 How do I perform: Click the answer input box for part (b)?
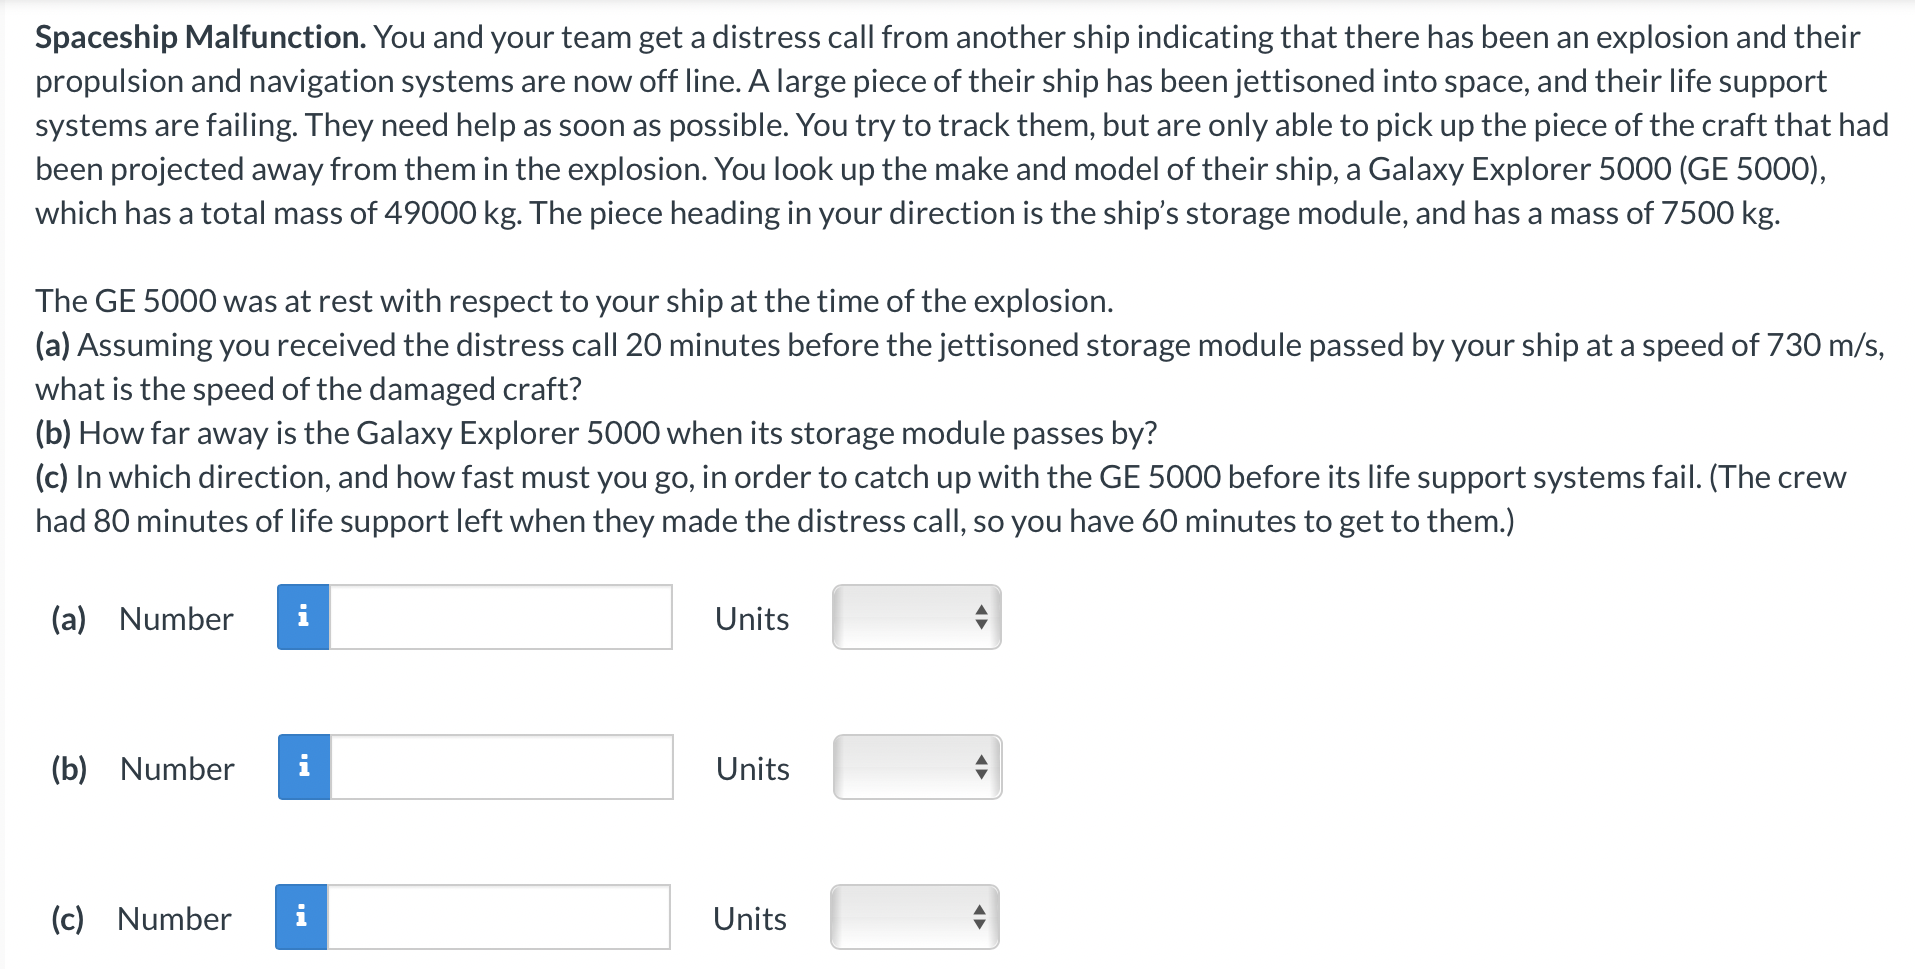point(500,768)
